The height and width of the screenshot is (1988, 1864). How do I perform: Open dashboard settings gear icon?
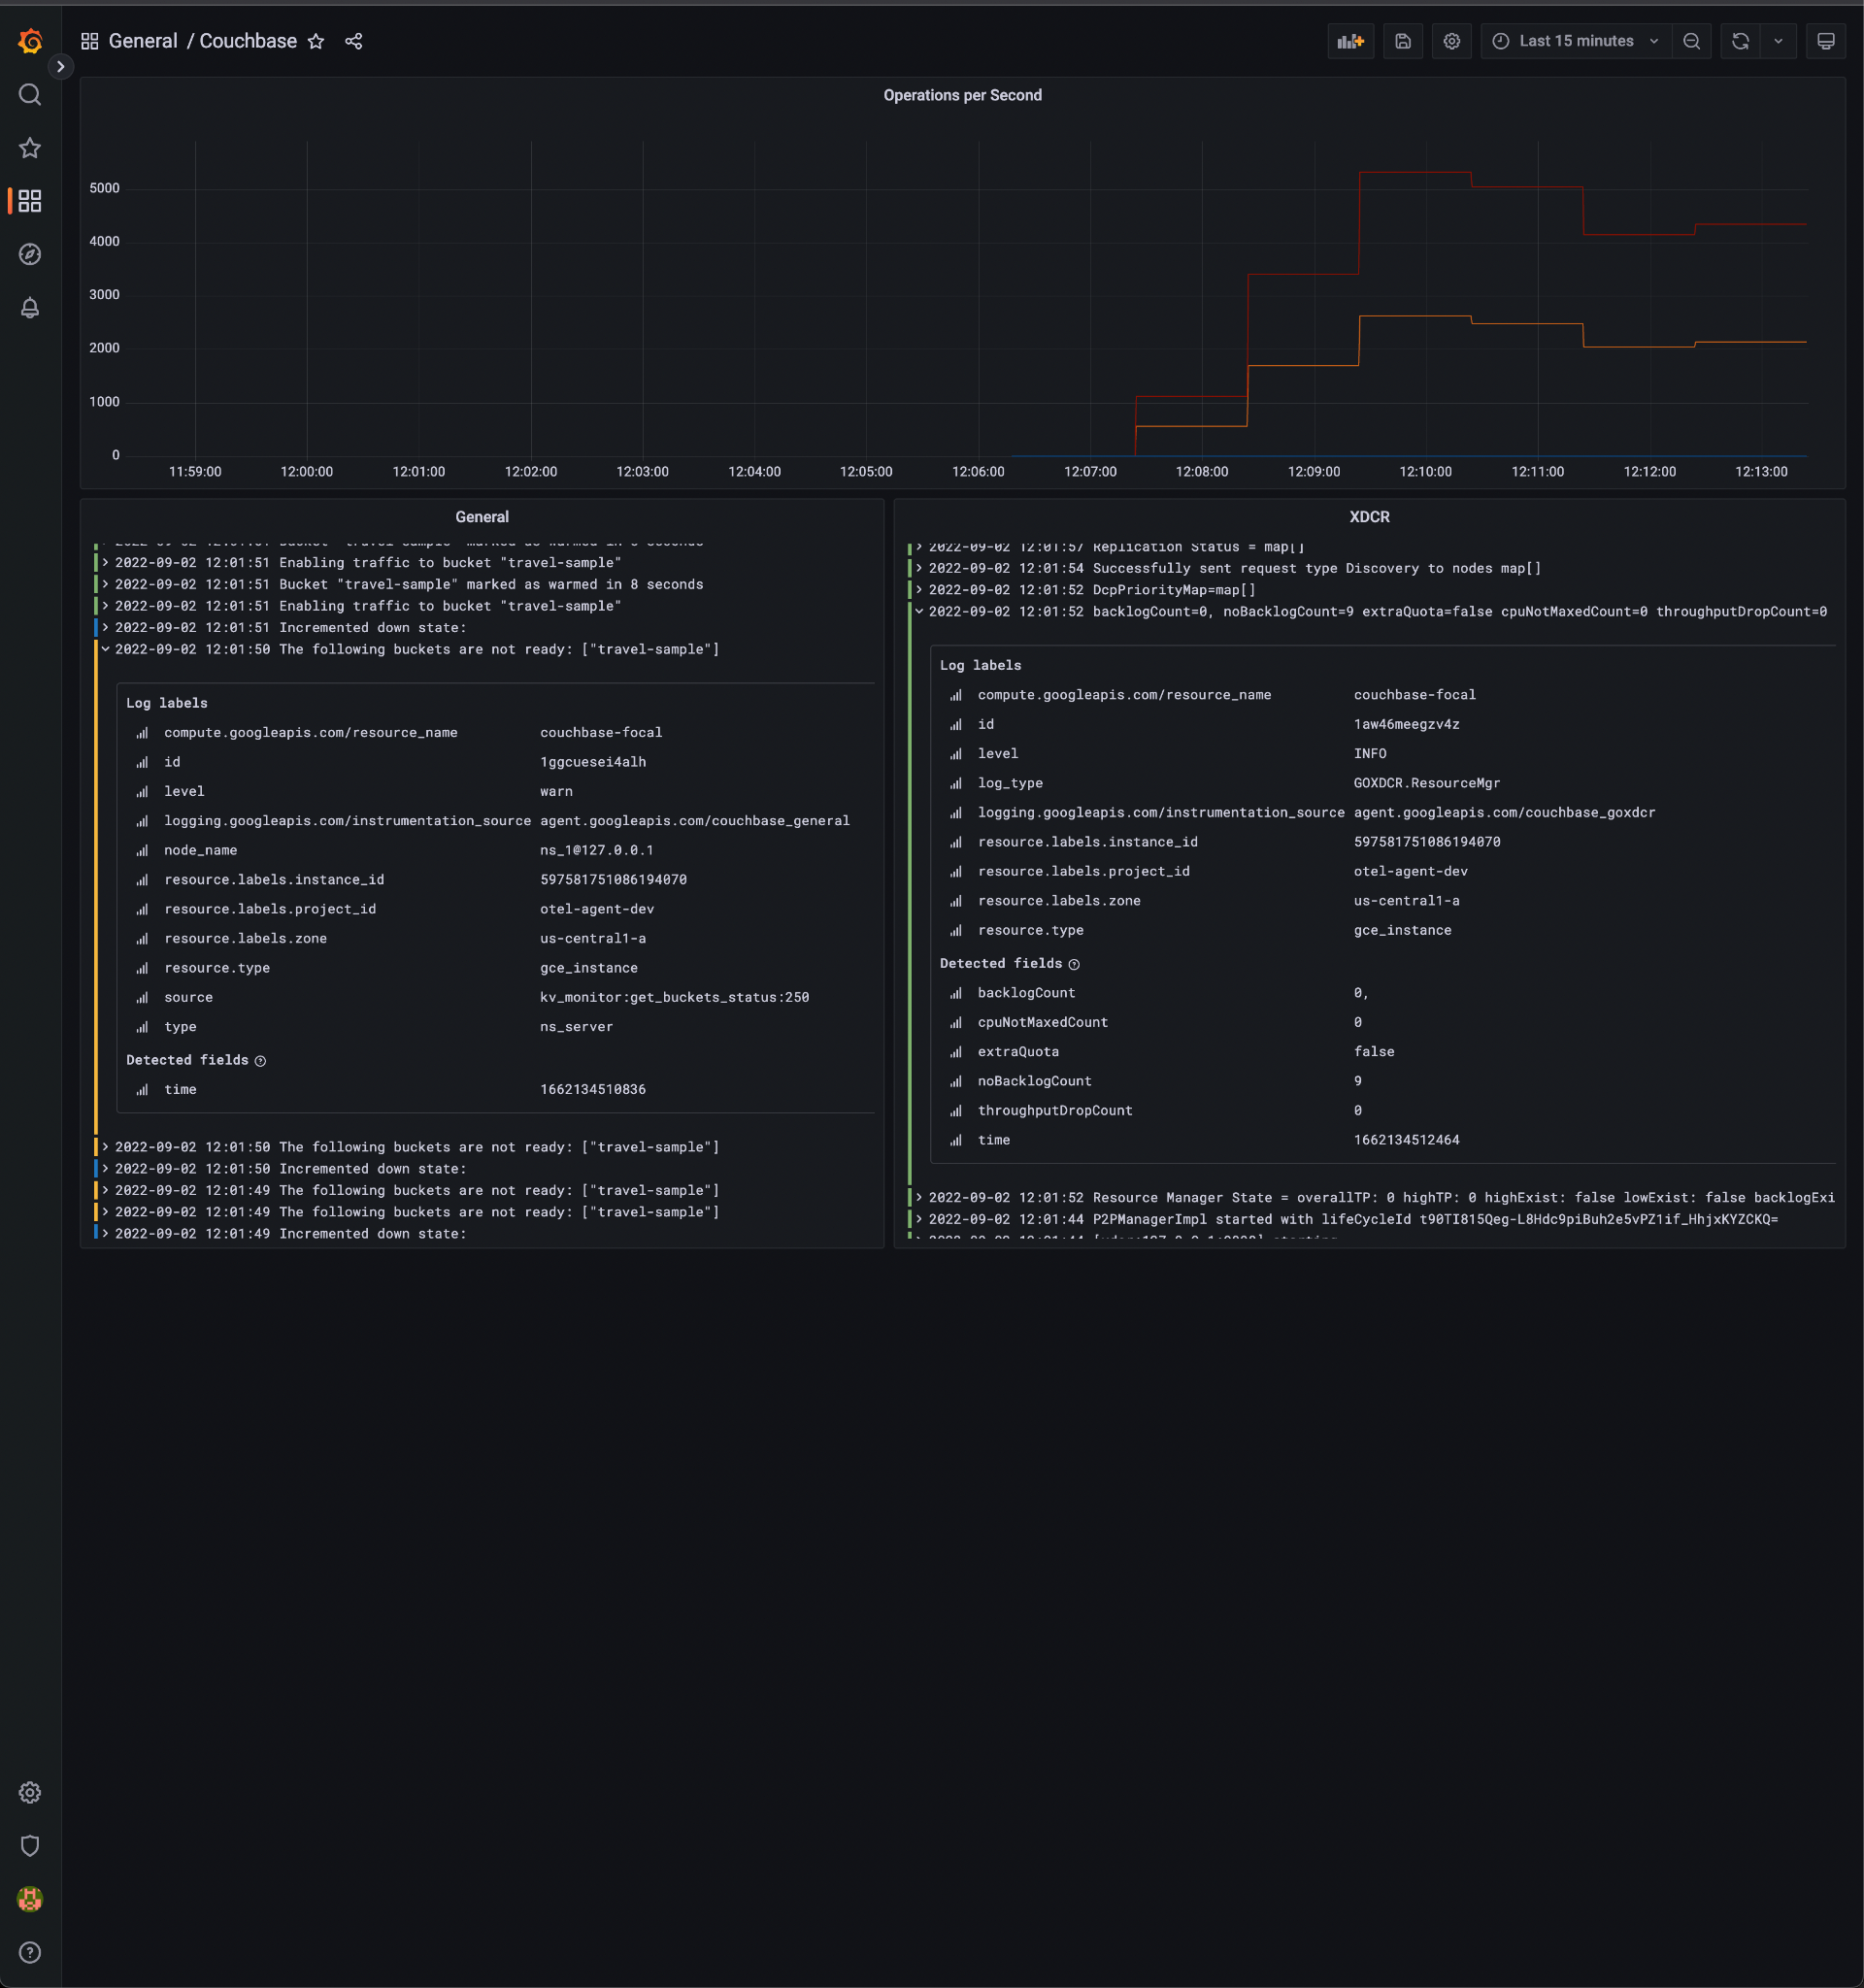point(1451,41)
